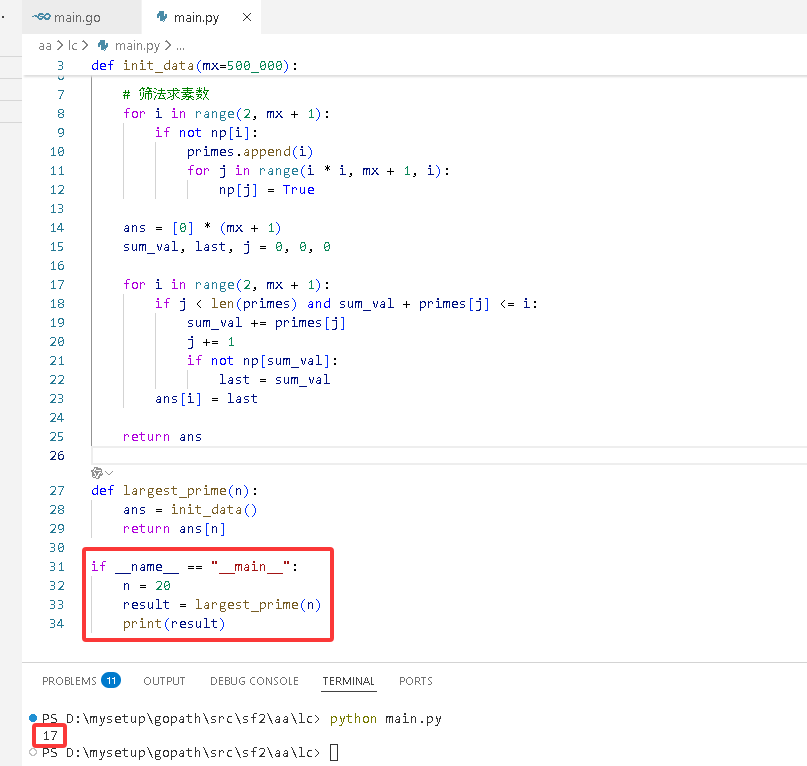Click 'result = largest_prime(n)' on line 33
Screen dimensions: 807x766
[222, 605]
